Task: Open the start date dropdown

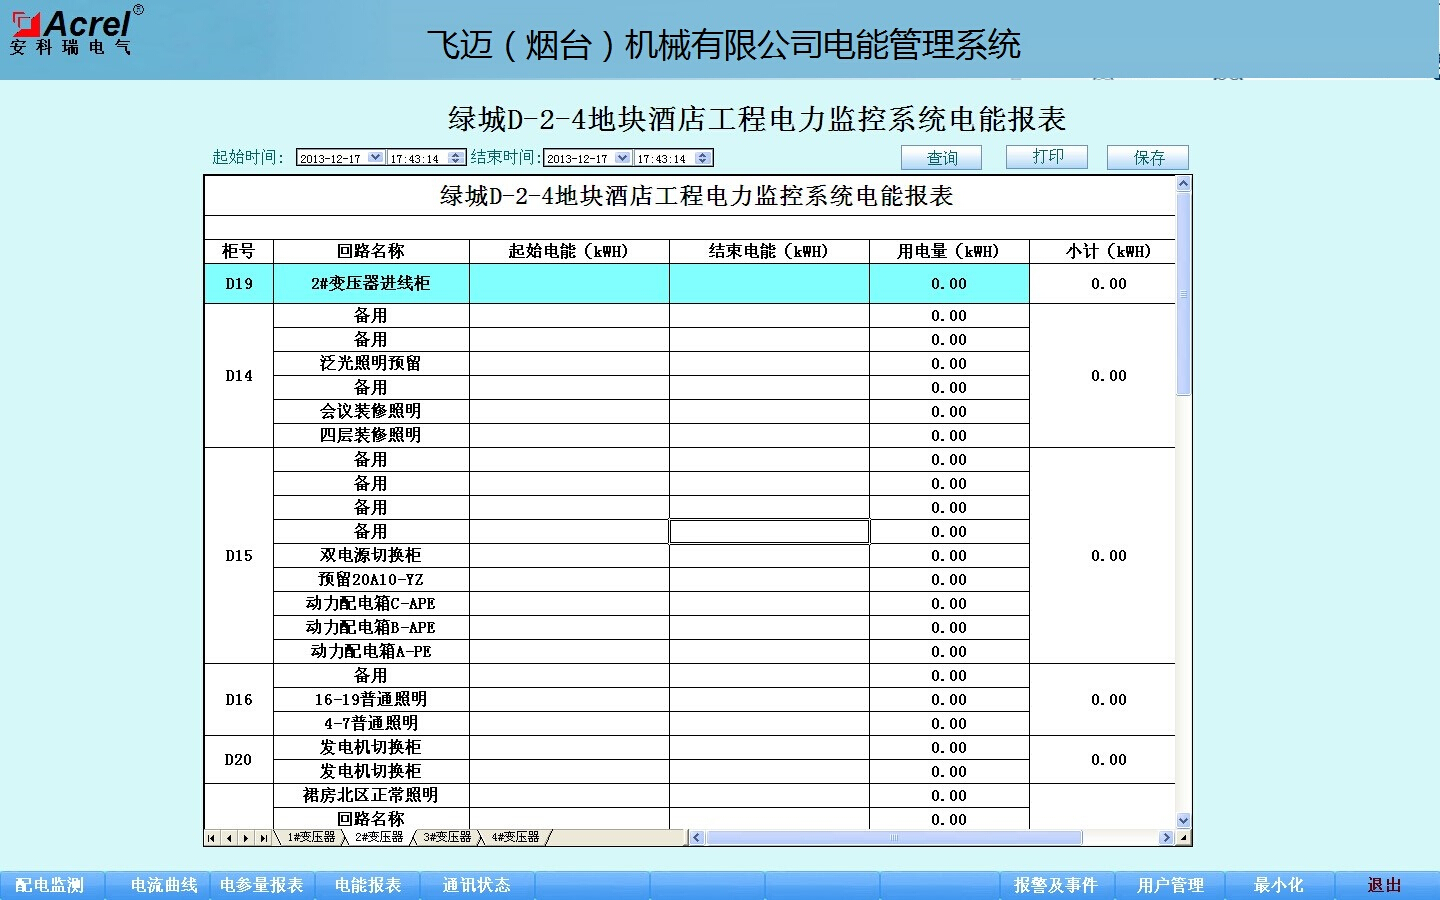Action: (x=375, y=158)
